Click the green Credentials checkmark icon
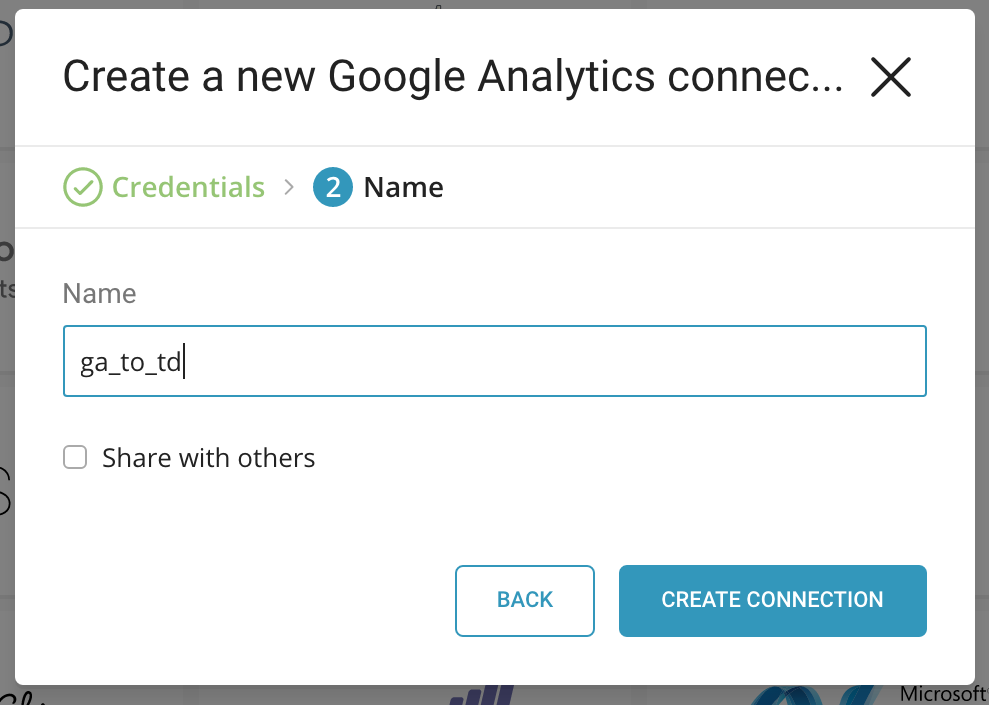The image size is (989, 705). point(83,187)
